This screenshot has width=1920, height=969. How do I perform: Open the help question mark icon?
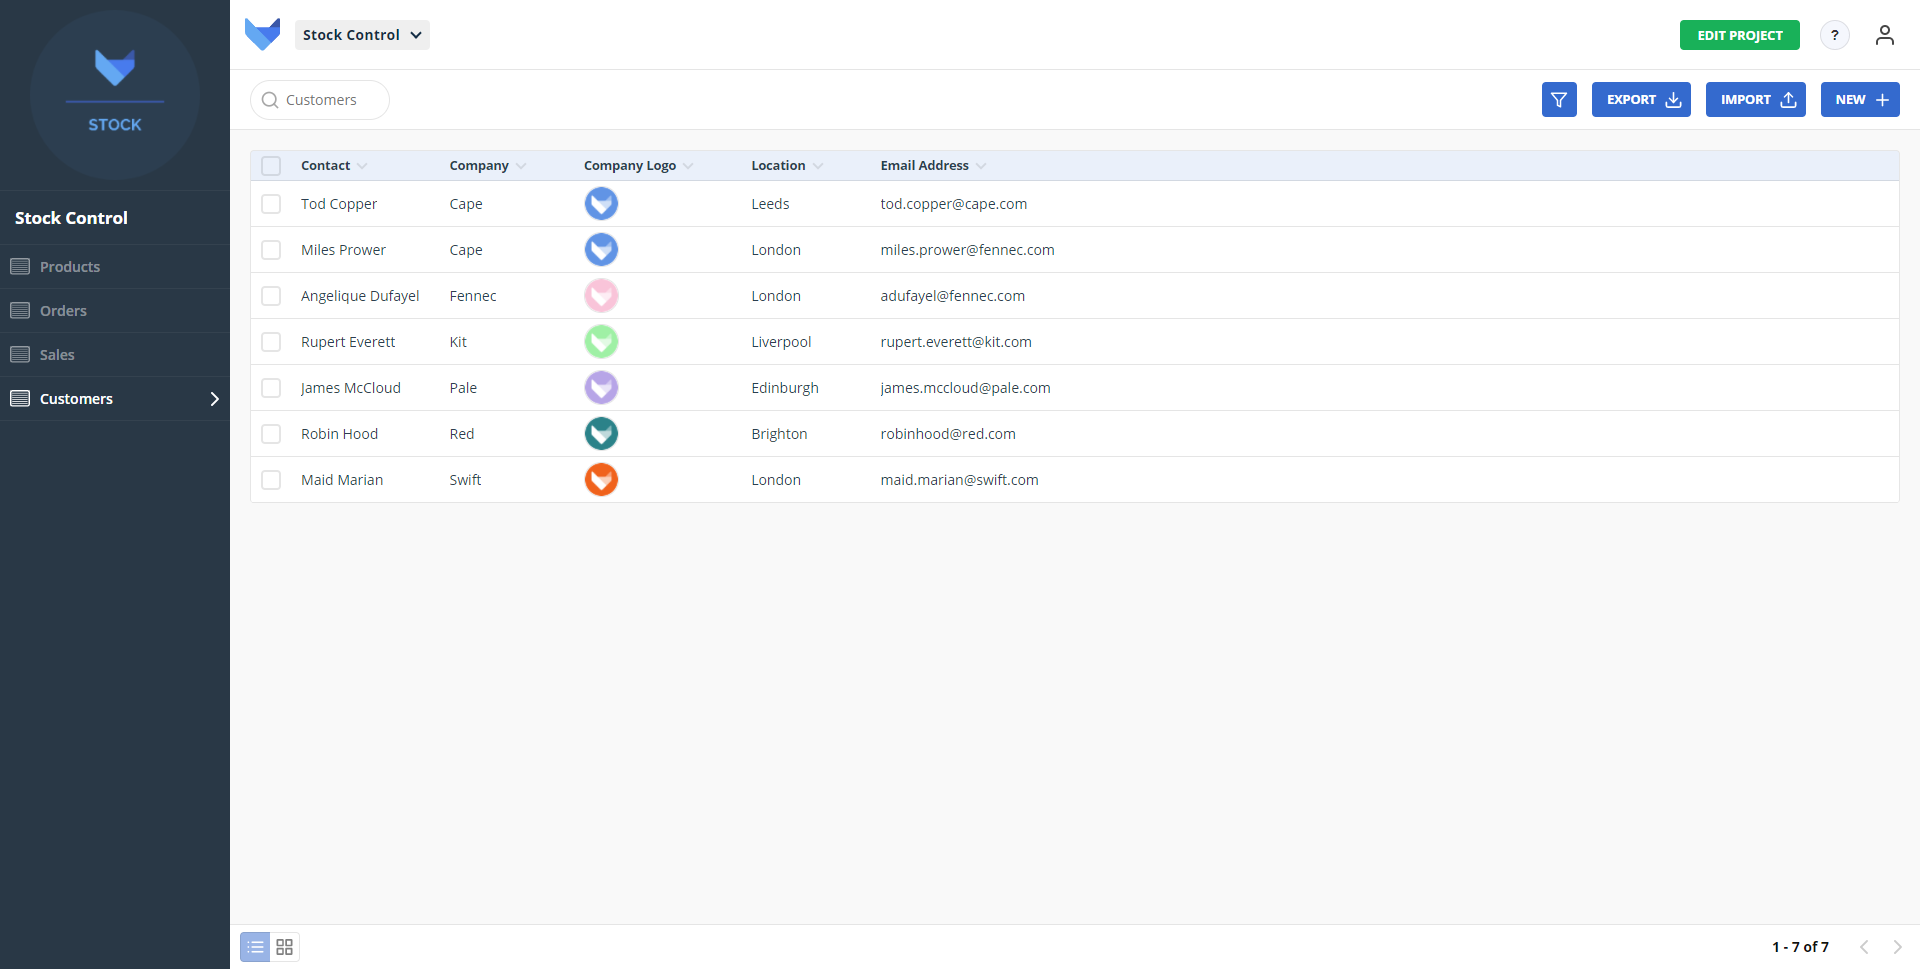click(x=1834, y=35)
